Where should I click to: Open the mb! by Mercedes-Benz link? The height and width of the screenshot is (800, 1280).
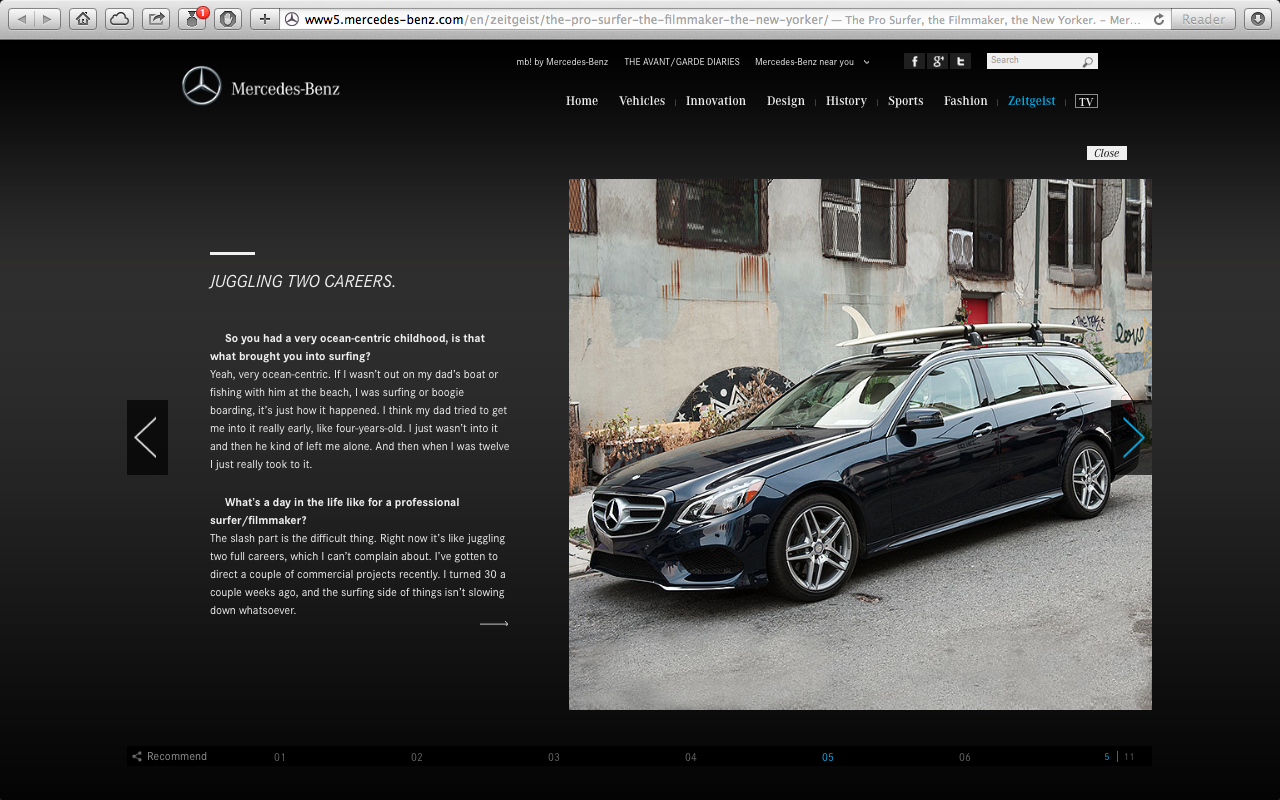tap(562, 62)
